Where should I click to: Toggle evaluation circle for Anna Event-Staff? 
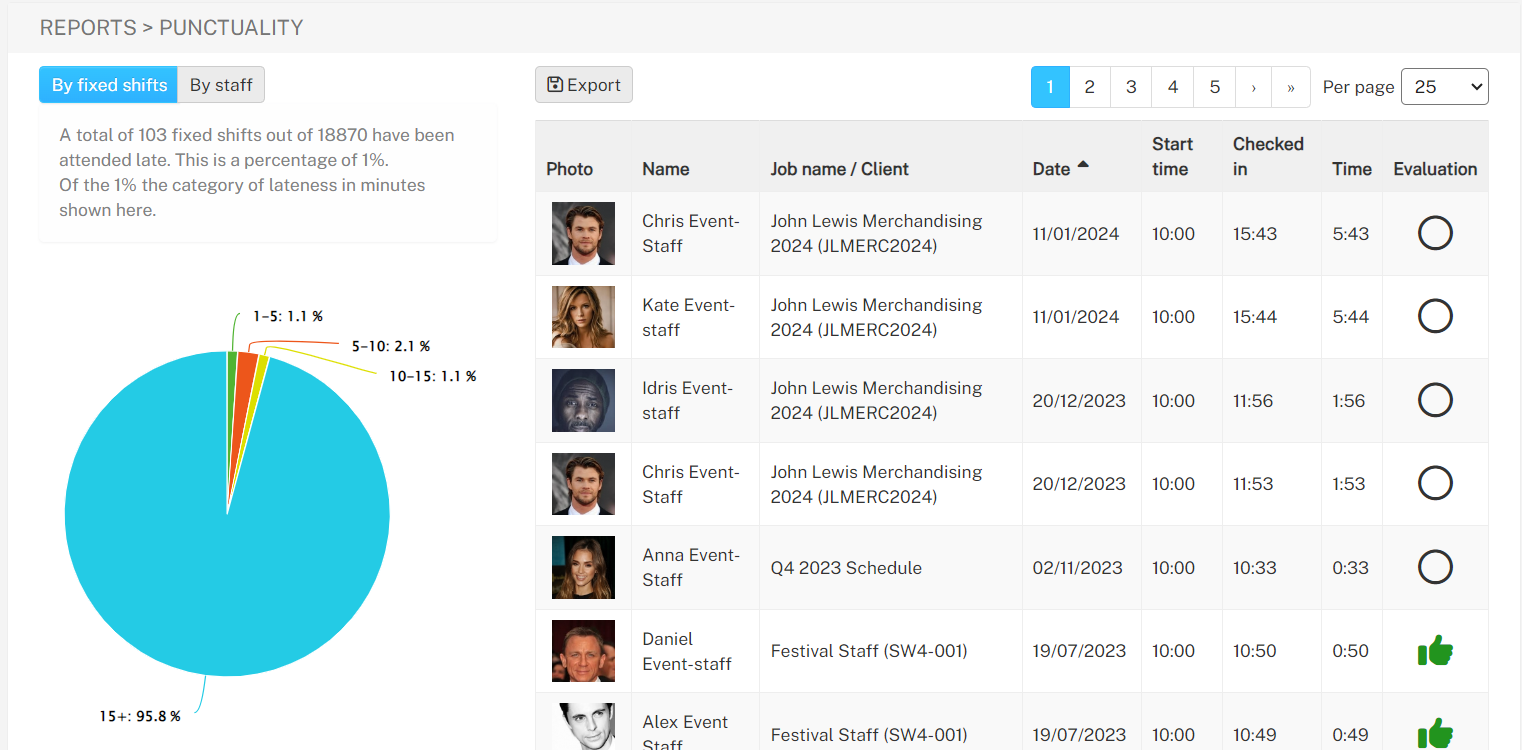(x=1435, y=568)
